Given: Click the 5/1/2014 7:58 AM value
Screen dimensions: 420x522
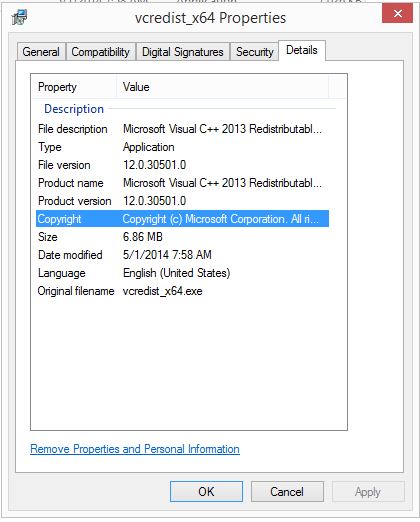Looking at the screenshot, I should point(167,255).
